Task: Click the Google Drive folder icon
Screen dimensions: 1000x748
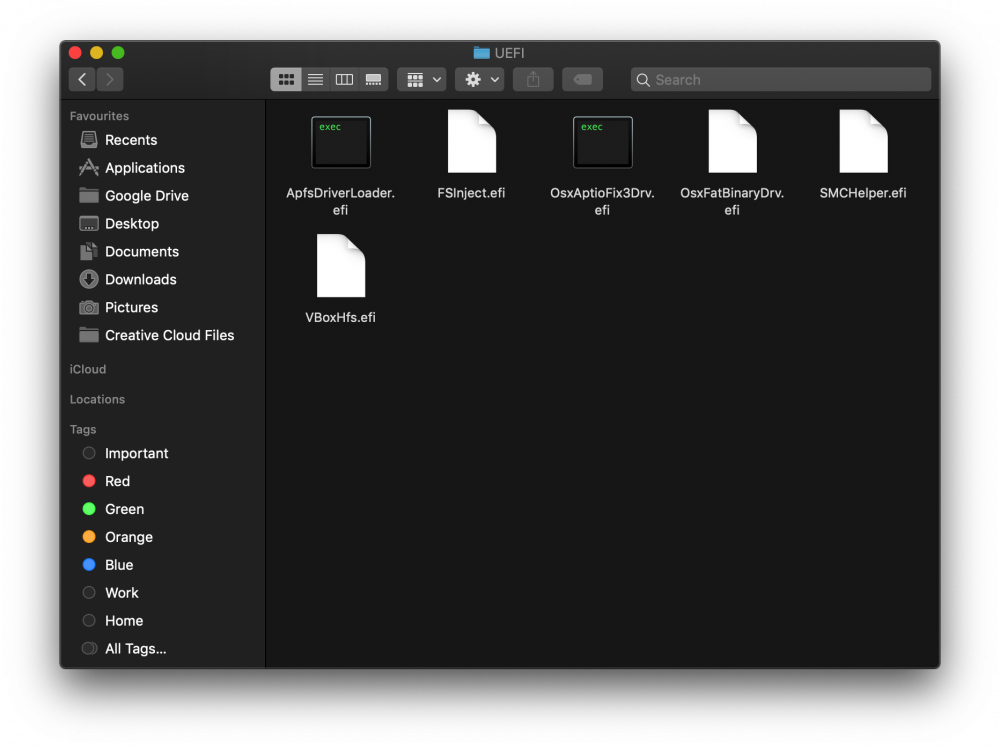Action: click(89, 195)
